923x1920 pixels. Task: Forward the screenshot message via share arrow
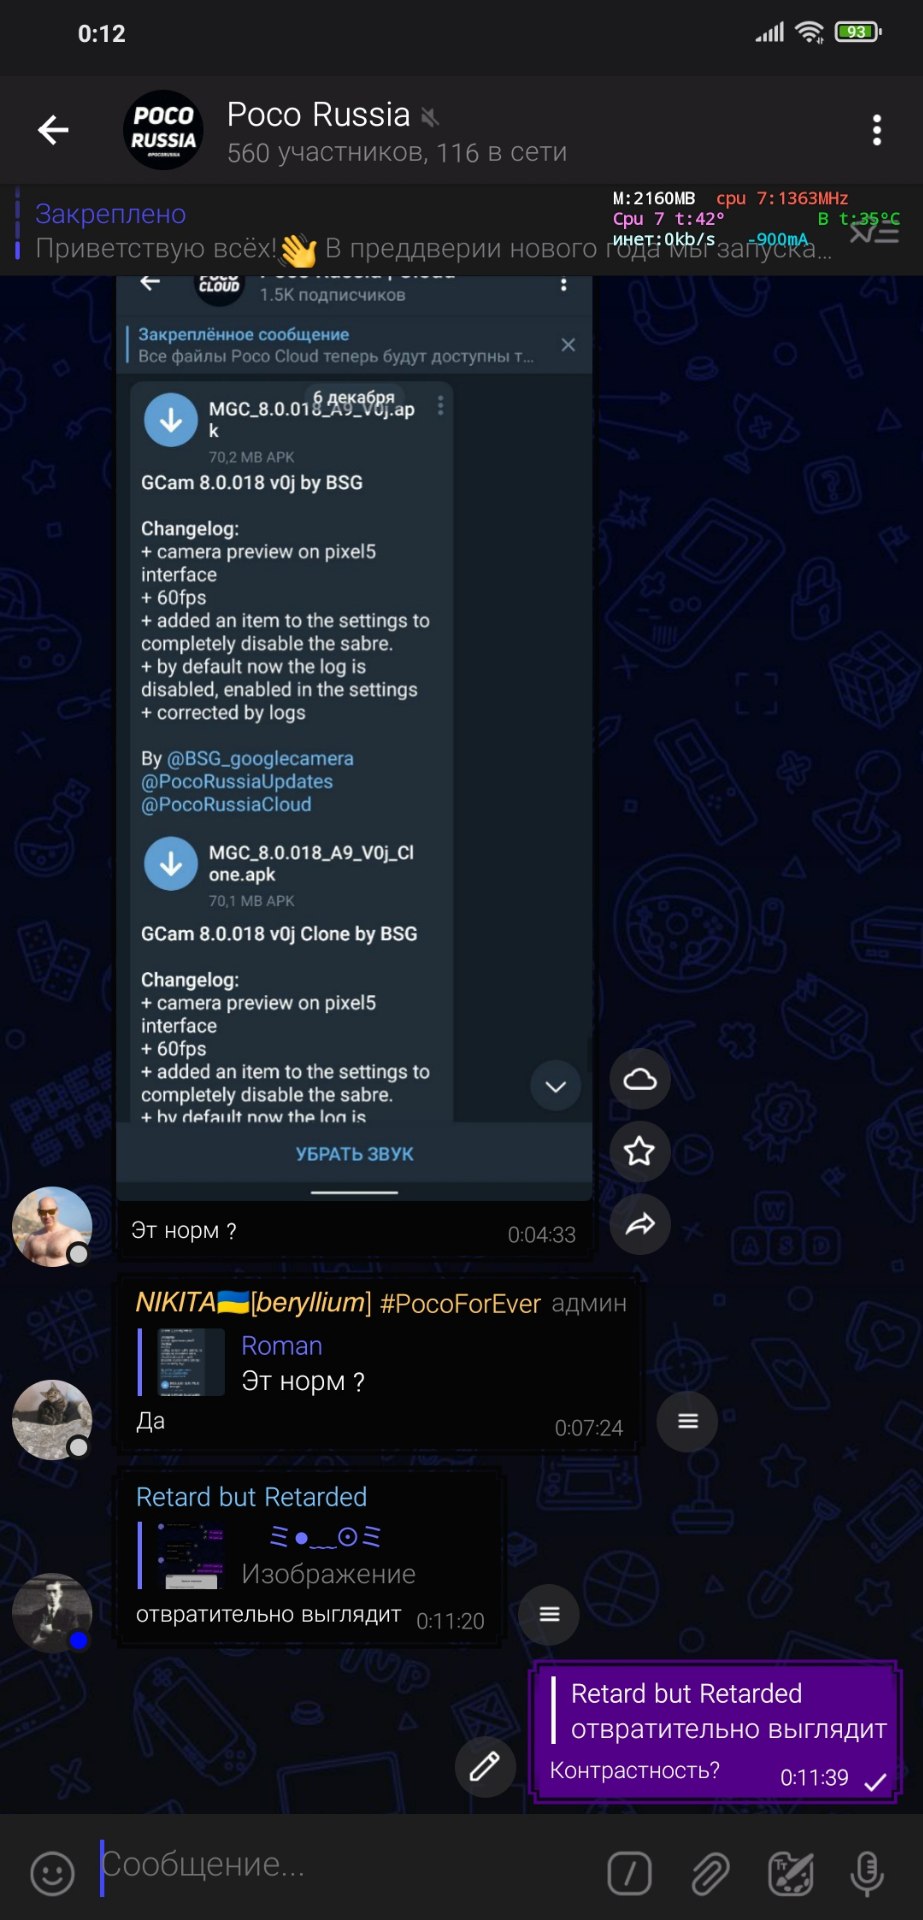pyautogui.click(x=640, y=1223)
